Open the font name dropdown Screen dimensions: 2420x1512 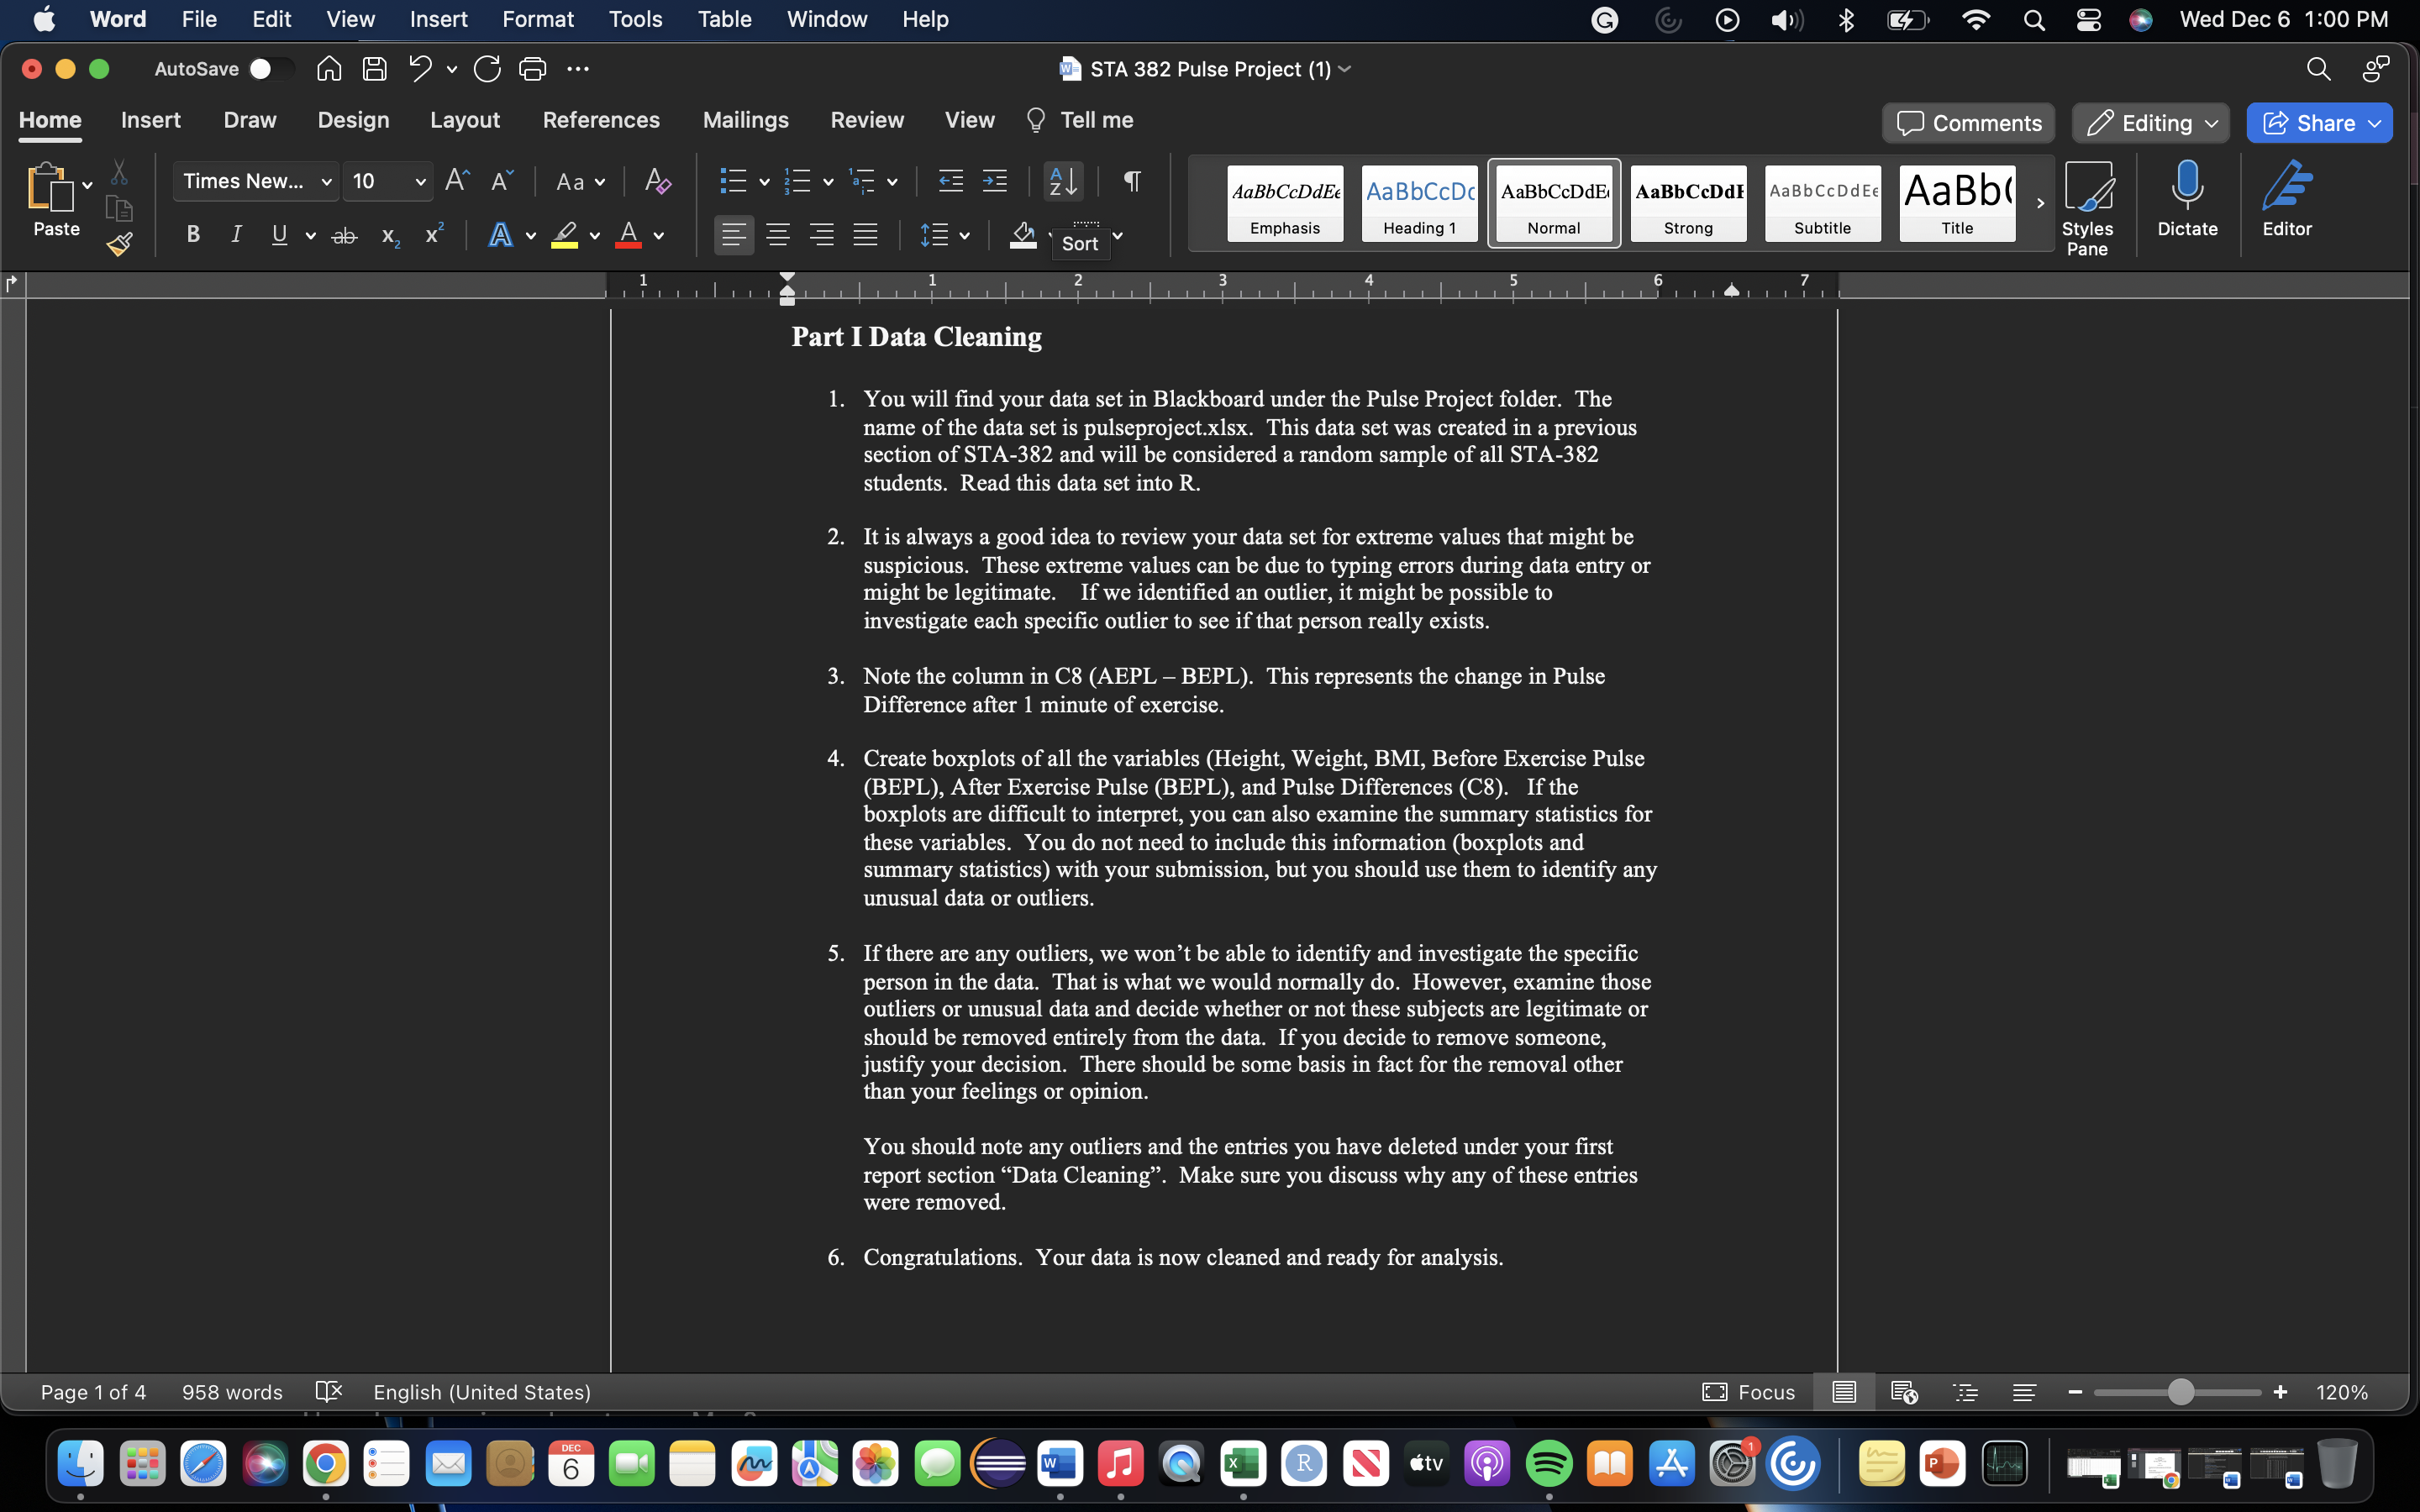click(326, 181)
